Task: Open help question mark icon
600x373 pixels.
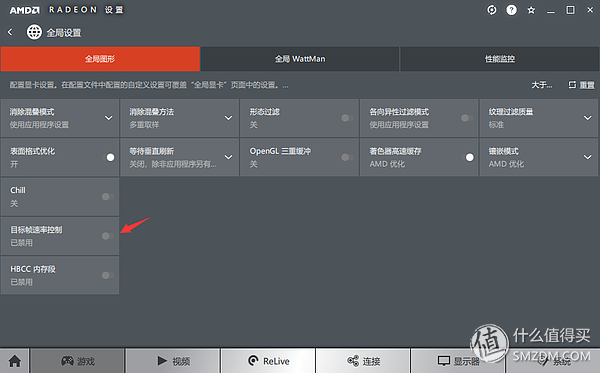Action: 511,10
